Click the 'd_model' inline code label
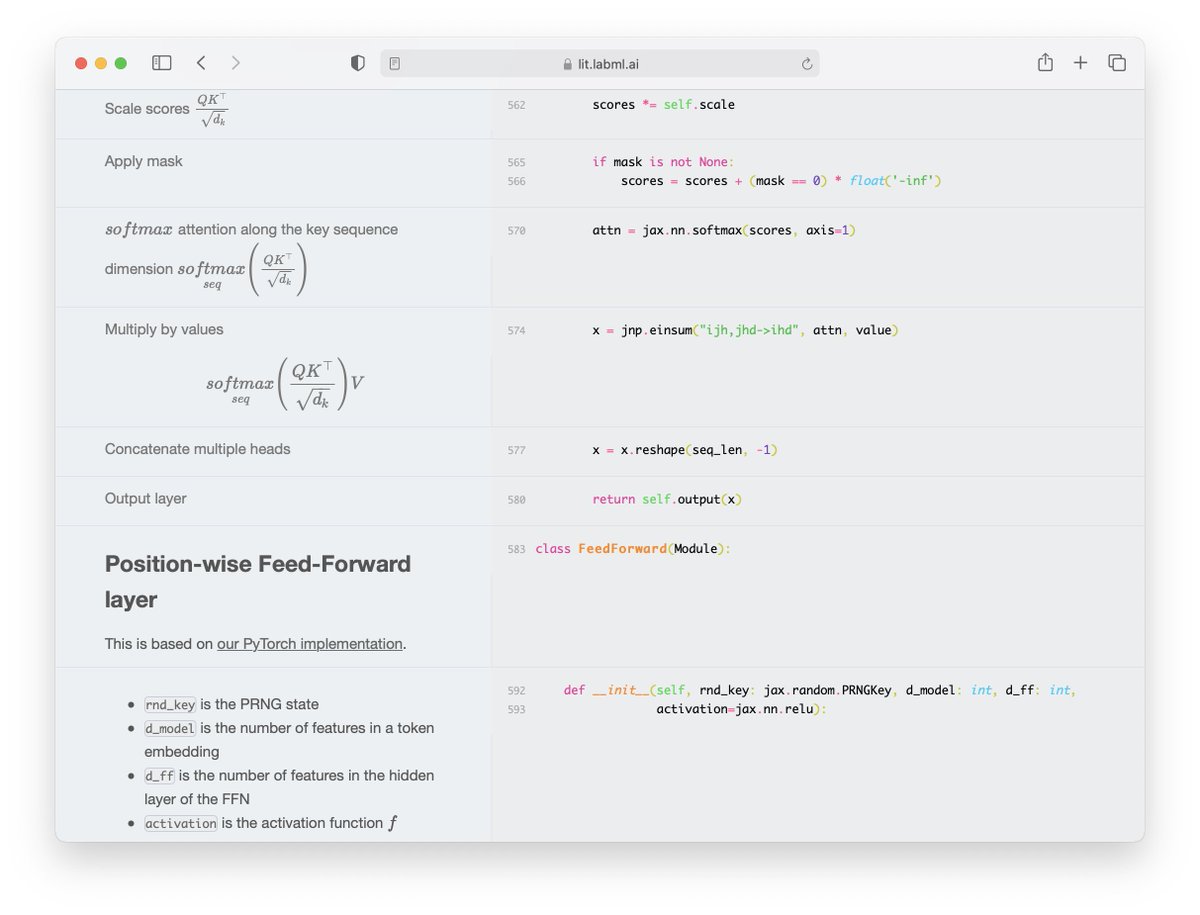Image resolution: width=1200 pixels, height=915 pixels. click(x=170, y=728)
